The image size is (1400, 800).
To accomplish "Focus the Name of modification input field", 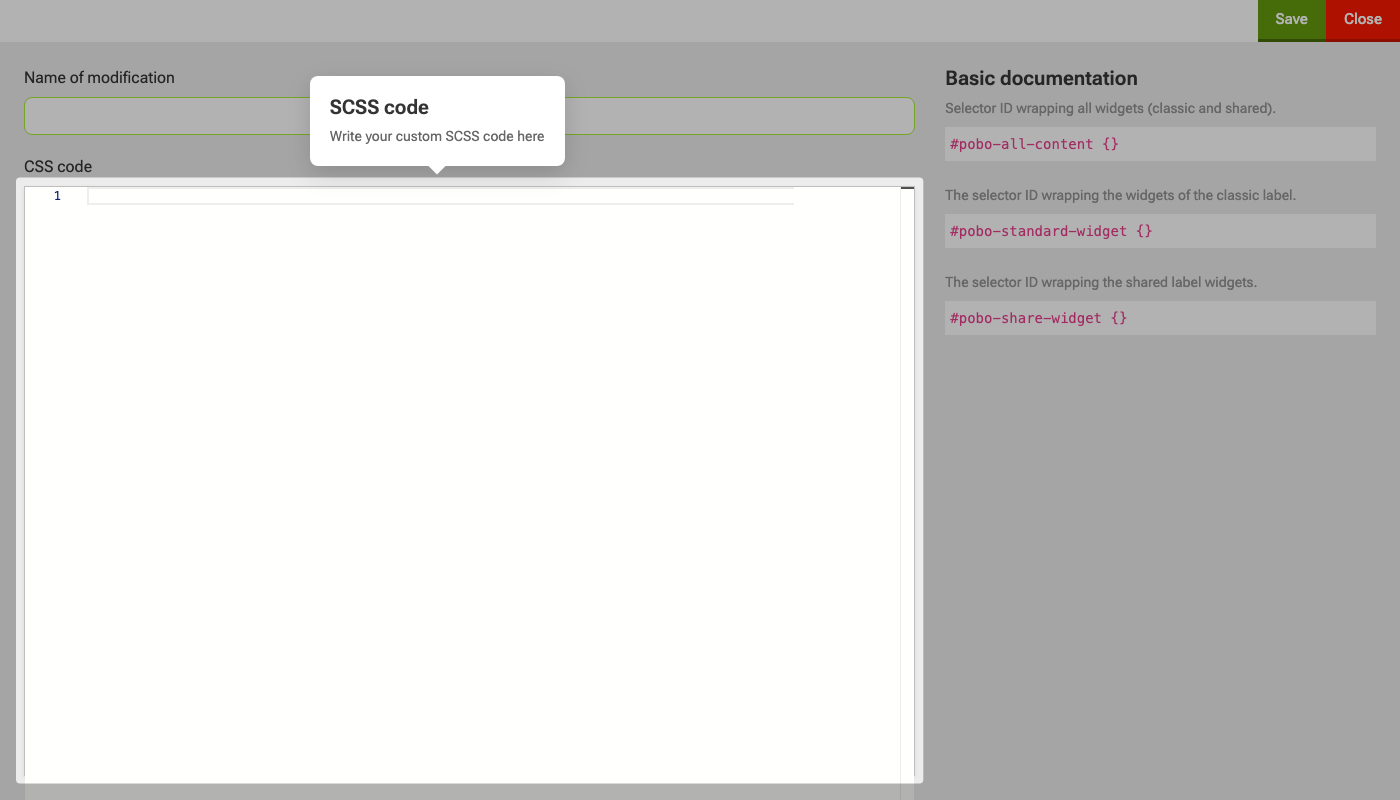I will 469,116.
